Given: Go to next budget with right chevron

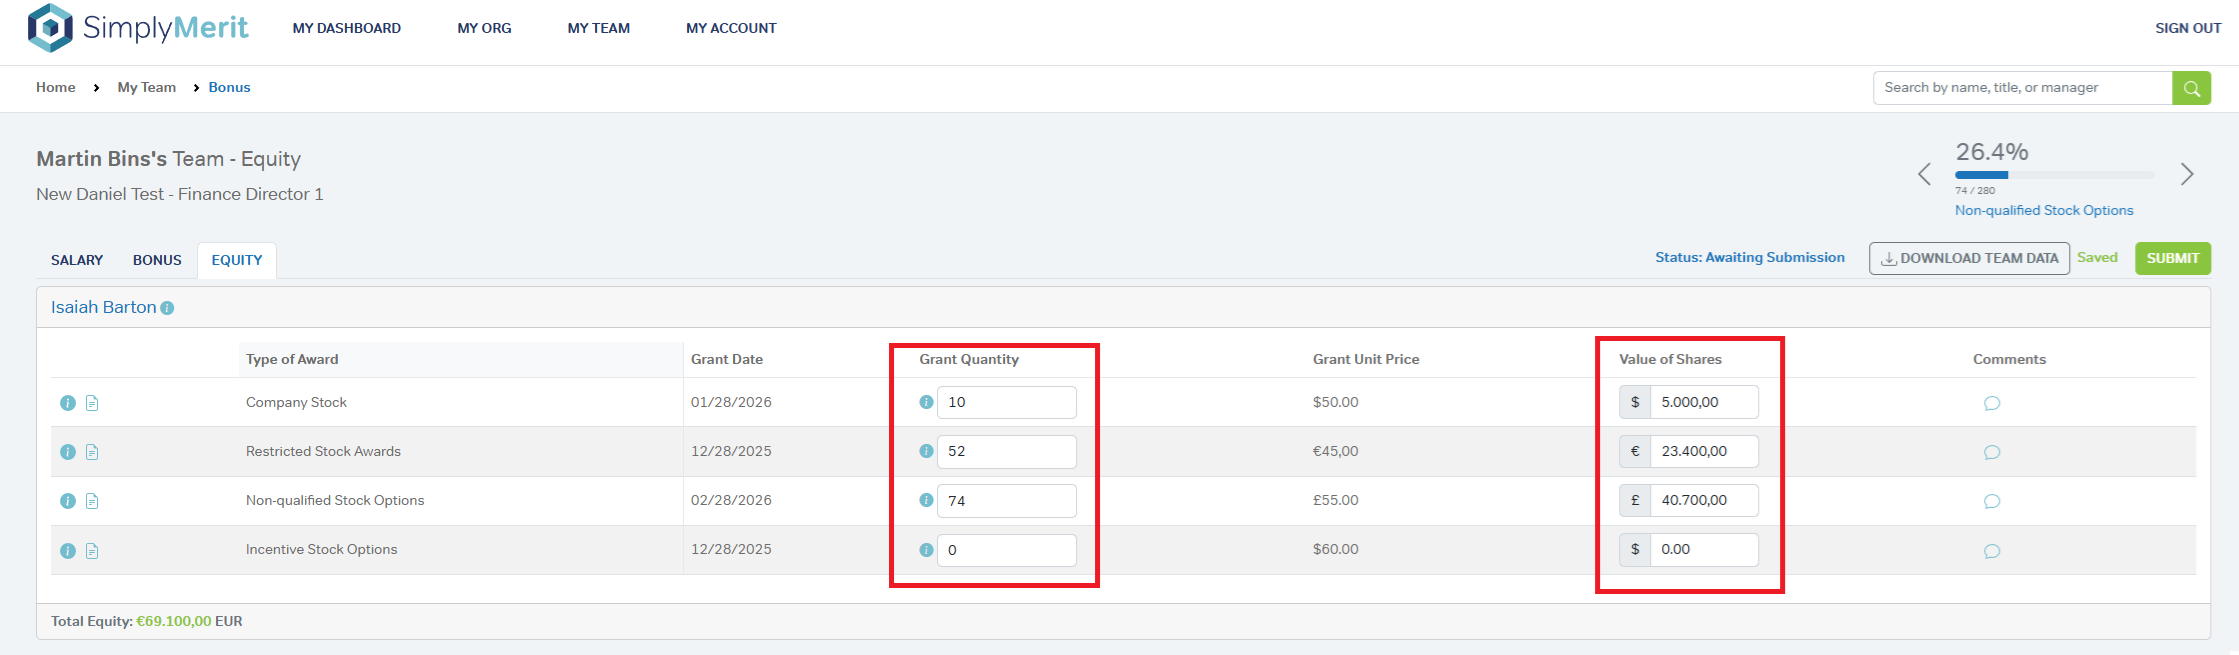Looking at the screenshot, I should pos(2187,174).
